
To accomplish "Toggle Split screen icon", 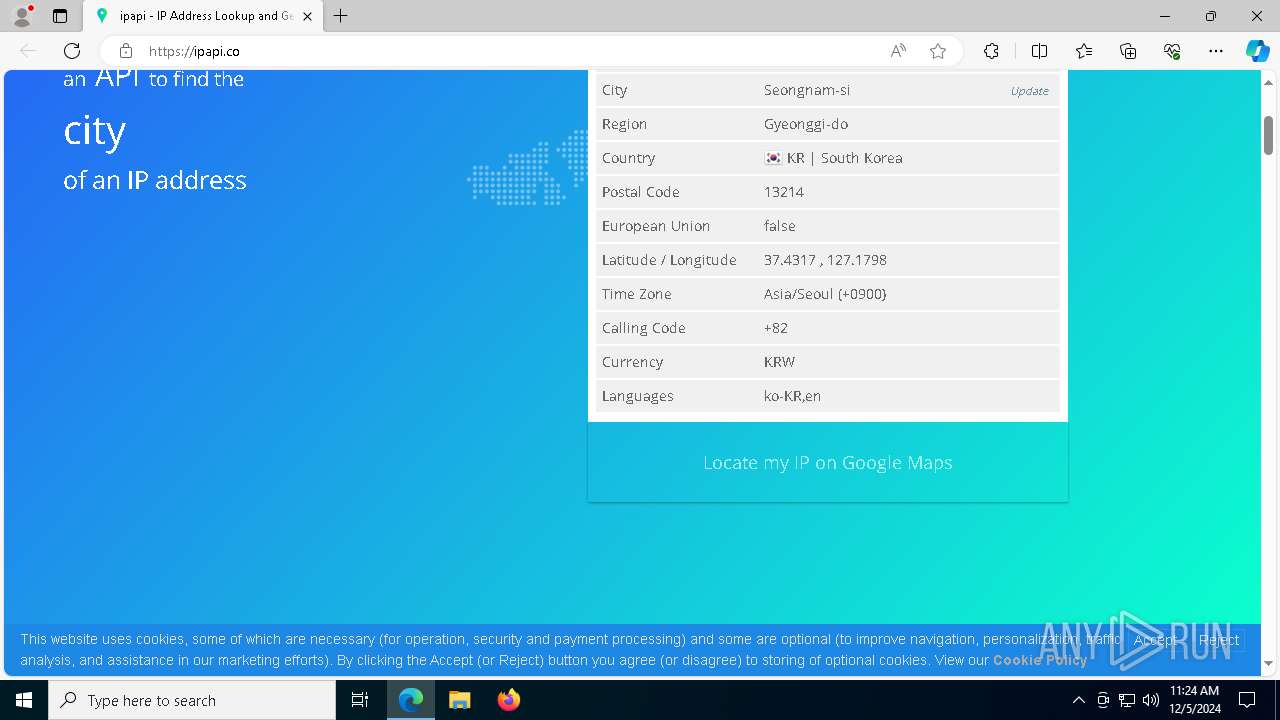I will point(1039,51).
